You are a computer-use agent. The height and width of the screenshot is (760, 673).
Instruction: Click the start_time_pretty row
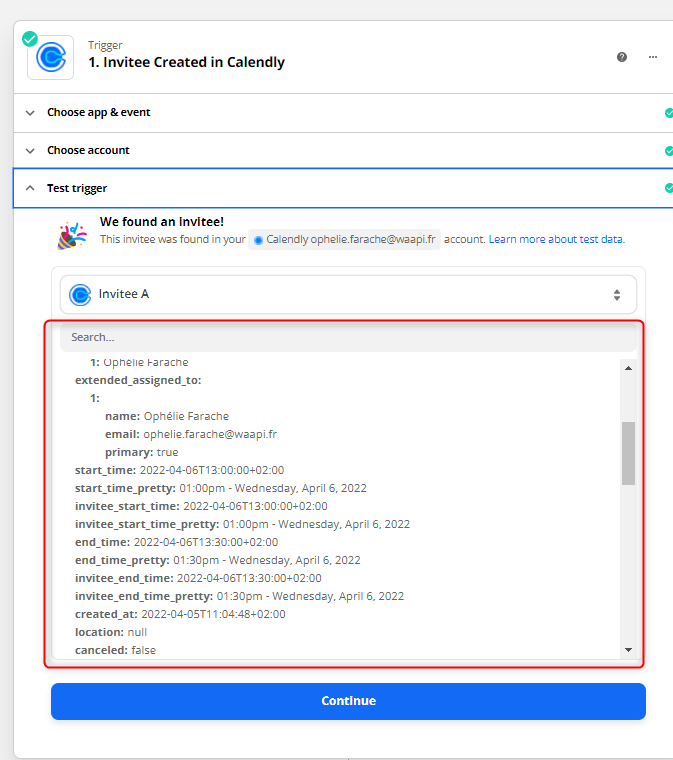tap(220, 488)
